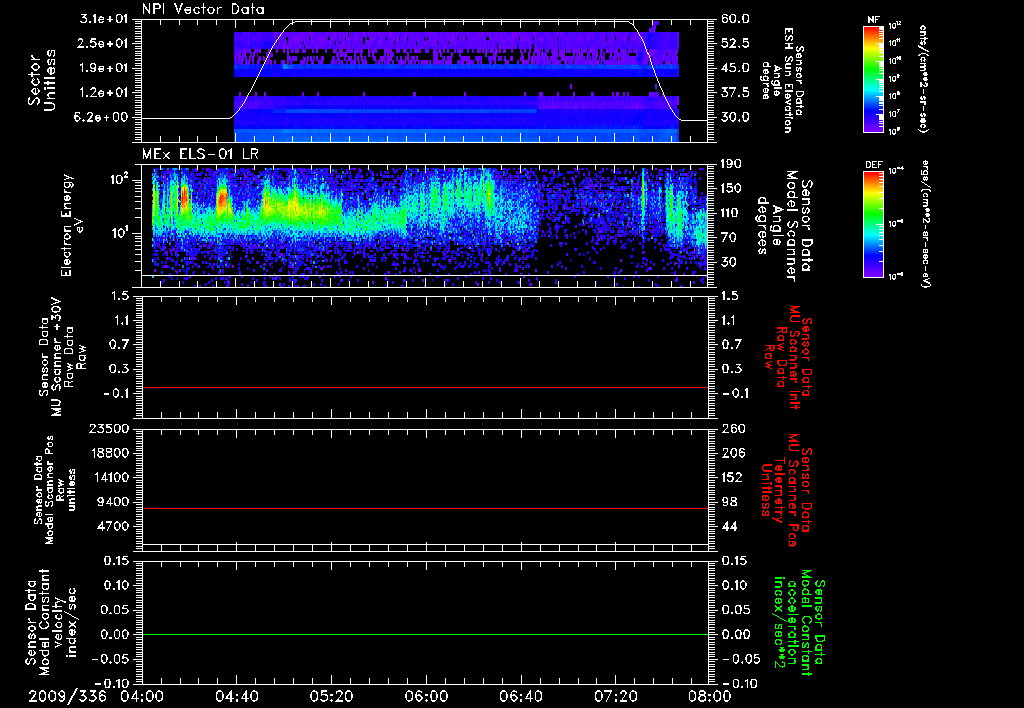Viewport: 1024px width, 708px height.
Task: Pick the 04:40 time axis label
Action: point(236,696)
